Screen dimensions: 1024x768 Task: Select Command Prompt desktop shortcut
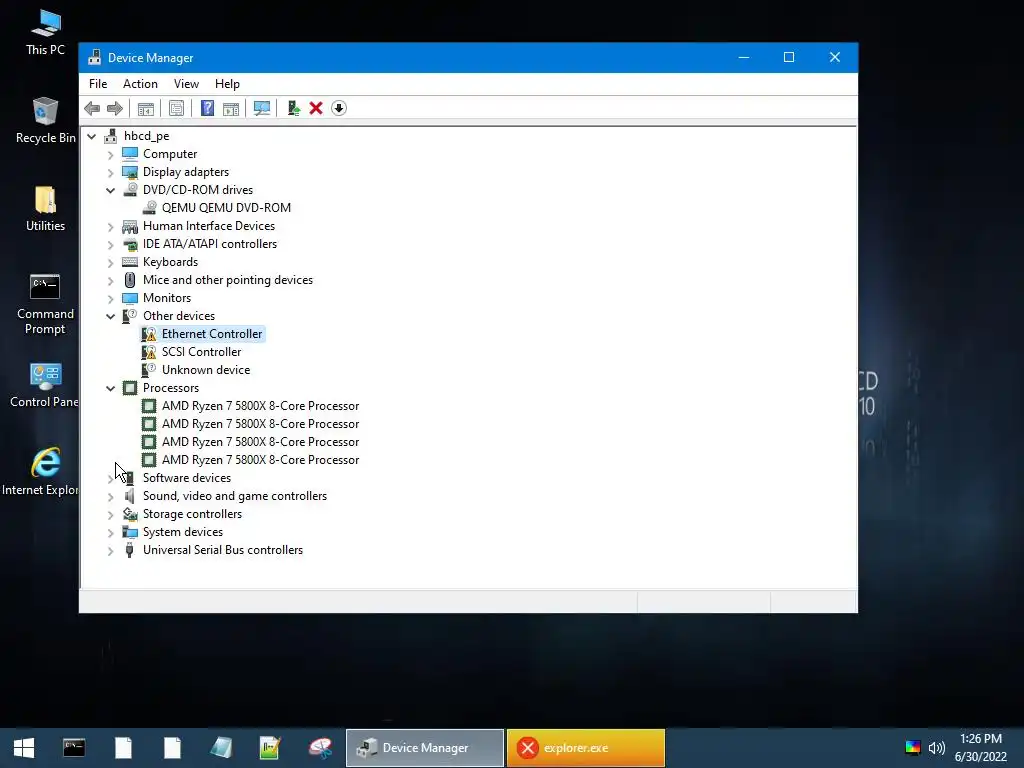[x=45, y=304]
